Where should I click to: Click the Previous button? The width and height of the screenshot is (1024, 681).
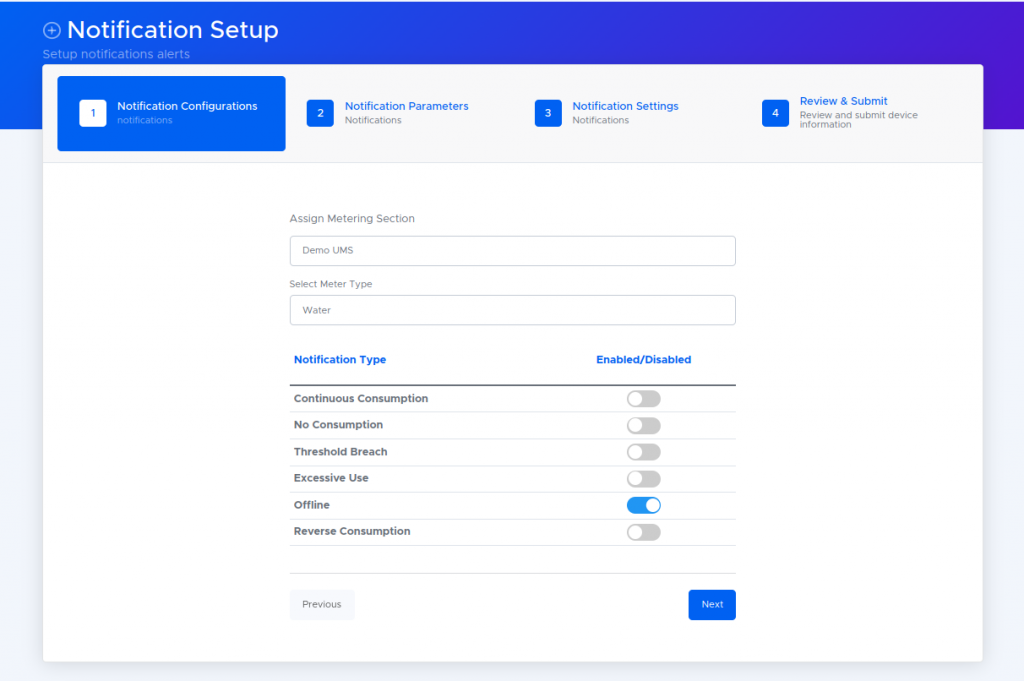coord(321,604)
